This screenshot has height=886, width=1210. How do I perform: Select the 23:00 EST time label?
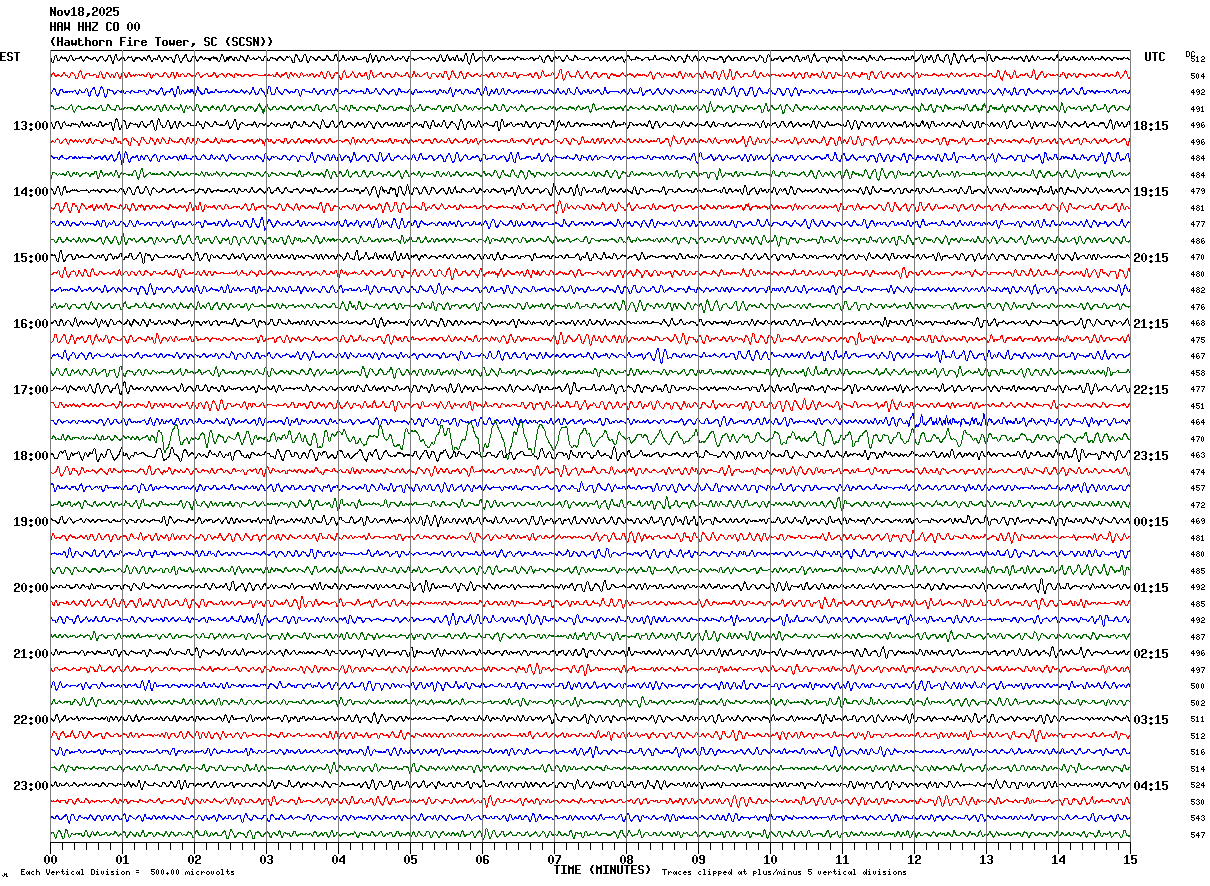click(30, 786)
